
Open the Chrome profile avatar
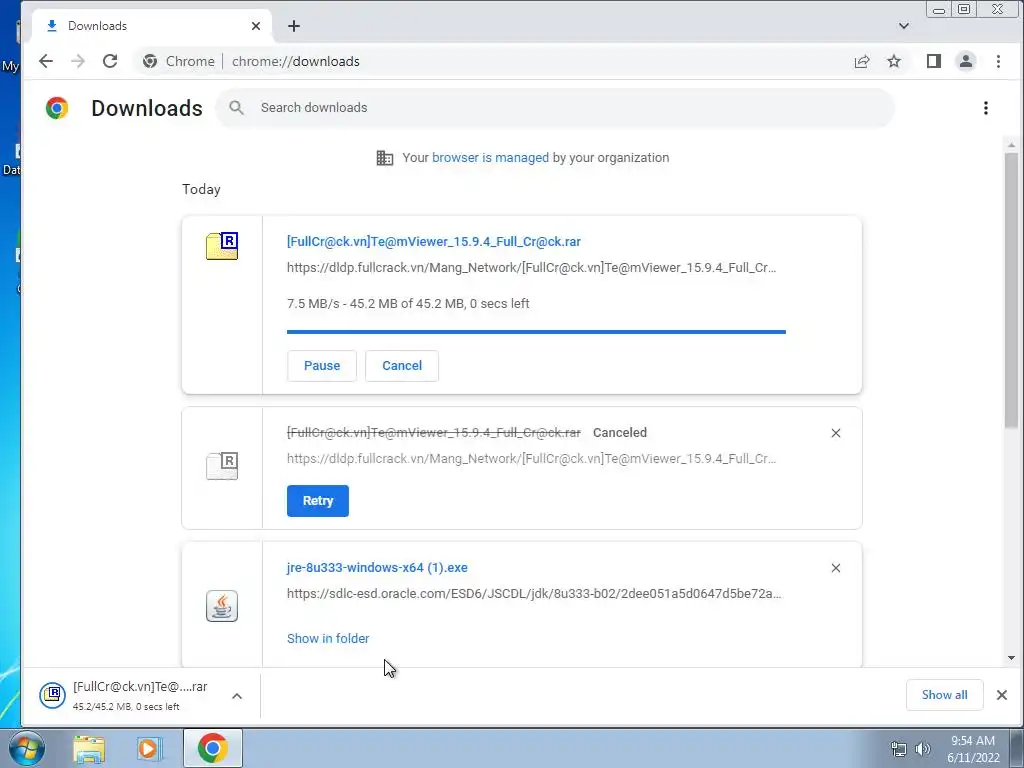tap(965, 61)
